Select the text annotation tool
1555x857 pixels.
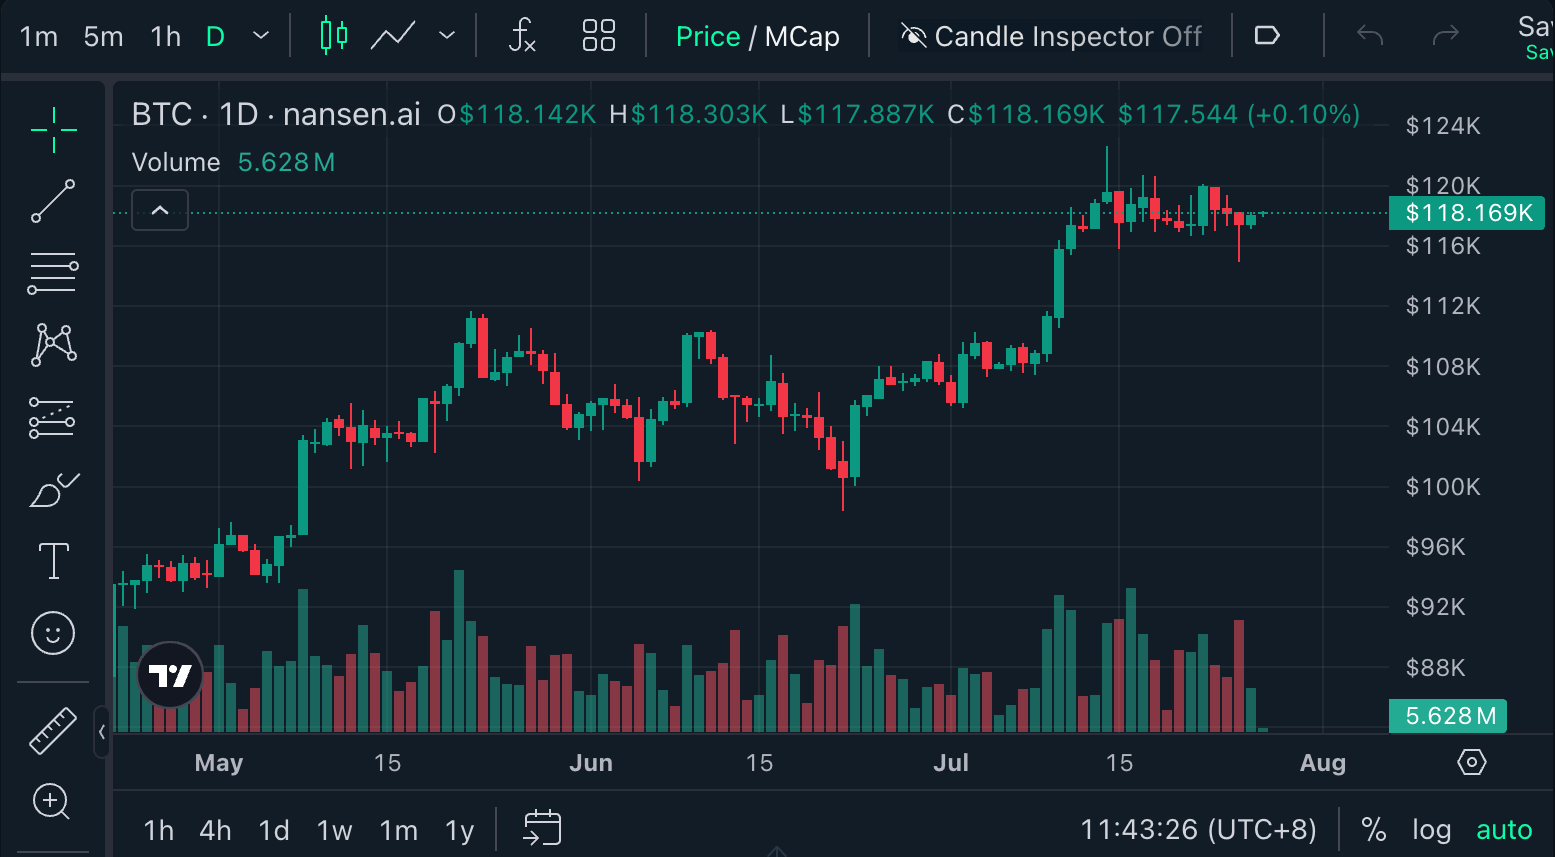click(x=52, y=561)
